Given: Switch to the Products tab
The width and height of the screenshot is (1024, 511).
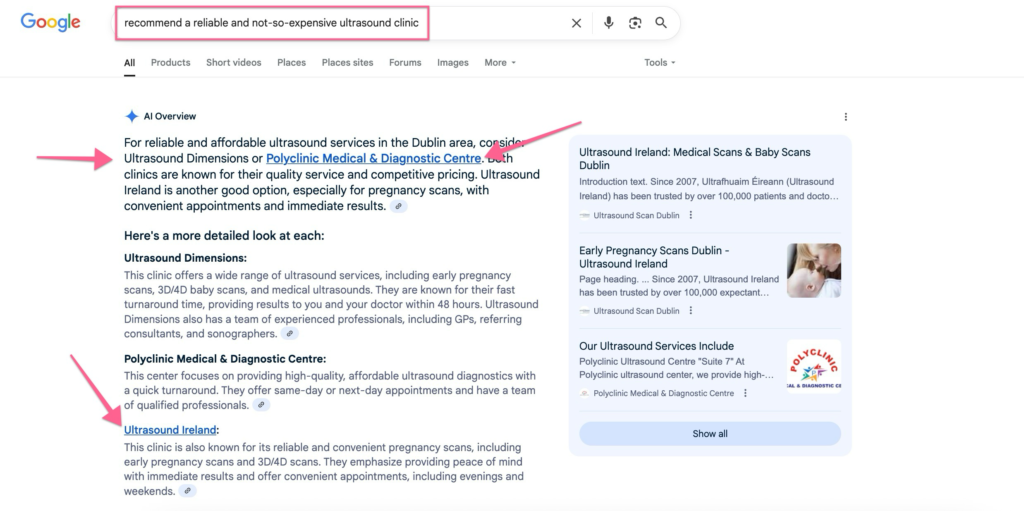Looking at the screenshot, I should click(x=170, y=63).
